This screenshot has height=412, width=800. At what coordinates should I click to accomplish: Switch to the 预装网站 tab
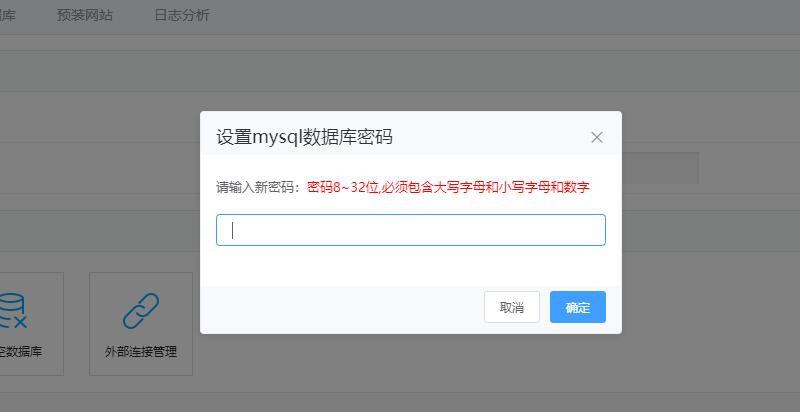coord(85,16)
